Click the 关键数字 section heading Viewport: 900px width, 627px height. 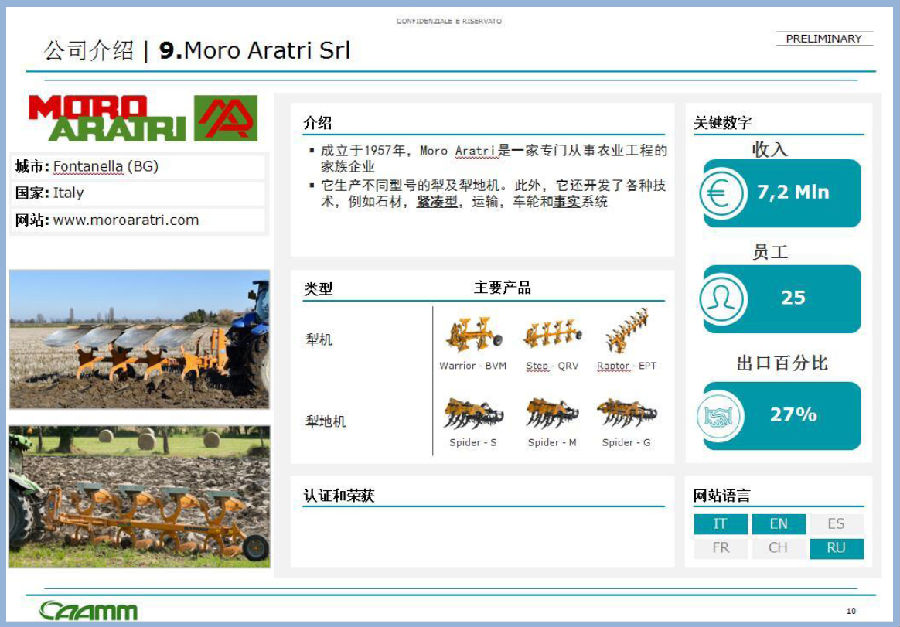pos(723,123)
